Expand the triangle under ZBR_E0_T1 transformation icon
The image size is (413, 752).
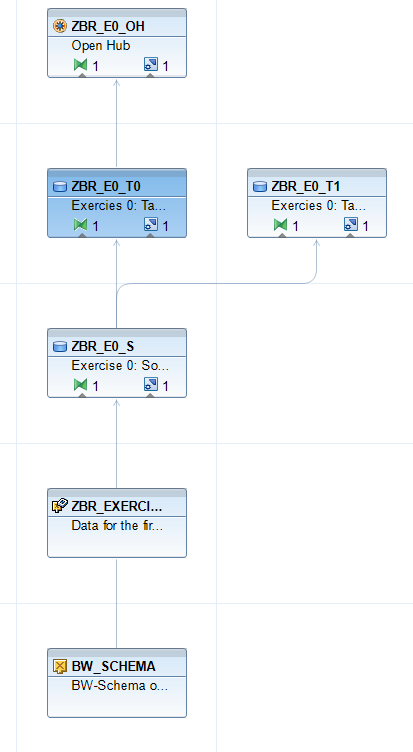pyautogui.click(x=282, y=235)
